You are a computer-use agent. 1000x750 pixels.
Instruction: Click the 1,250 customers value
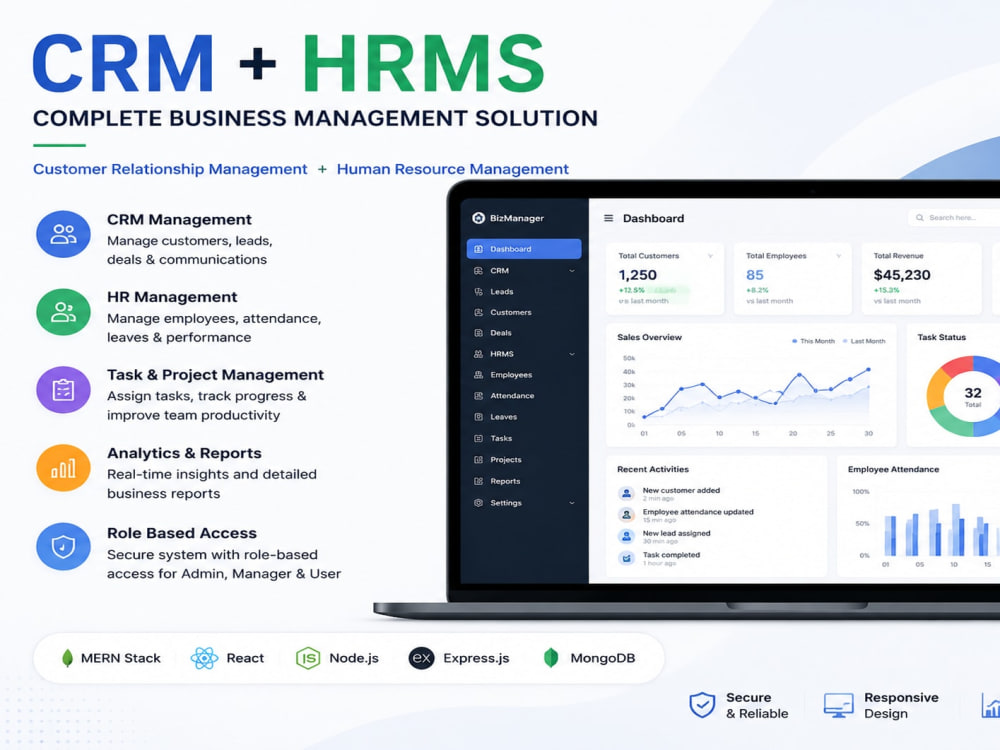pos(637,275)
